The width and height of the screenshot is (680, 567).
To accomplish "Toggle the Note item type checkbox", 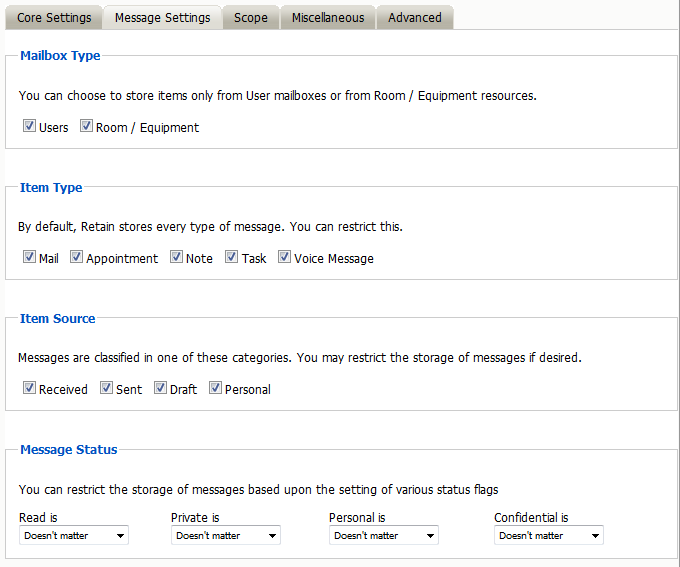I will tap(176, 258).
